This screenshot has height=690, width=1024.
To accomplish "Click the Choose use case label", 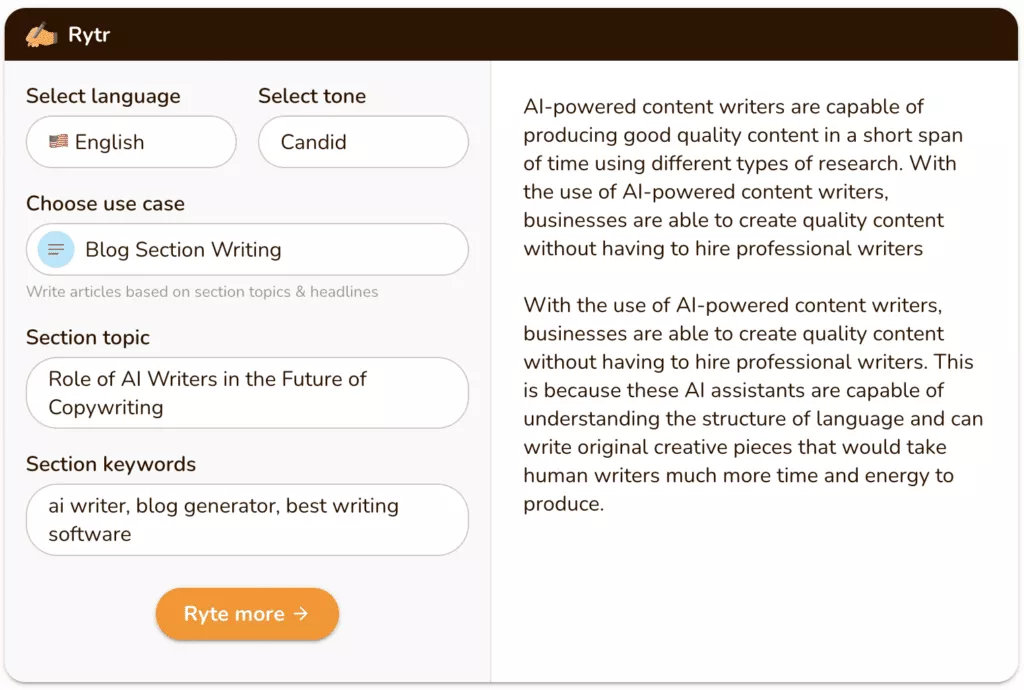I will (105, 203).
